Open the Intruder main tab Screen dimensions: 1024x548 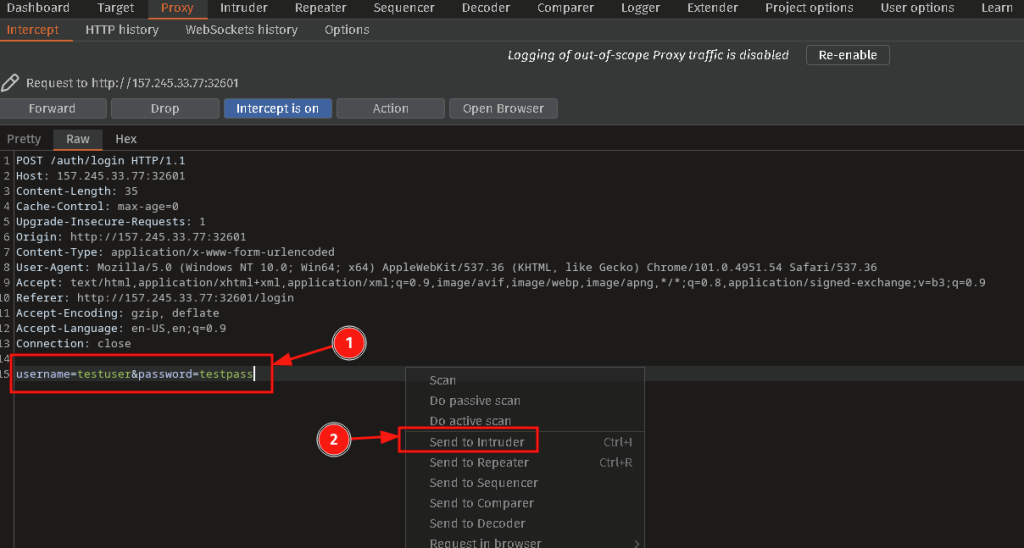244,8
